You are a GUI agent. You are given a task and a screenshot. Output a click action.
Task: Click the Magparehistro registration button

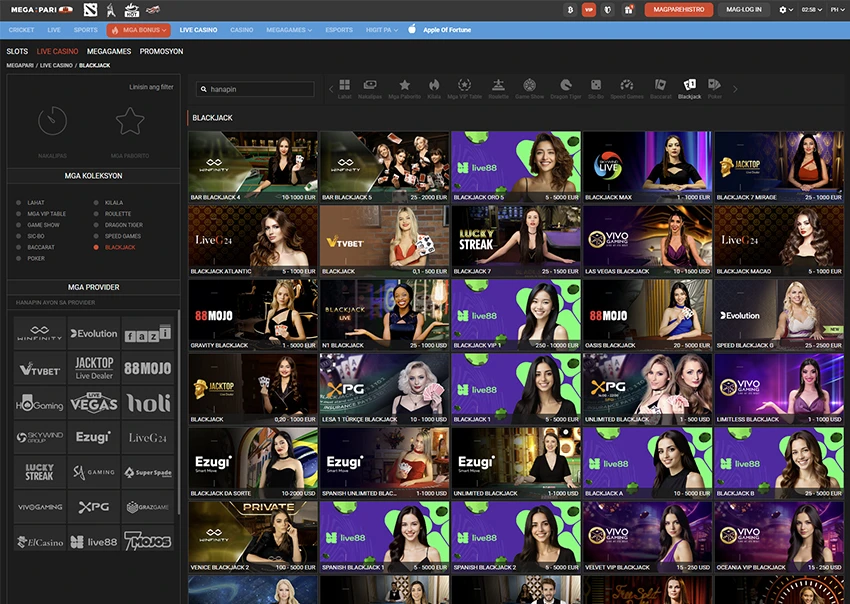(679, 9)
